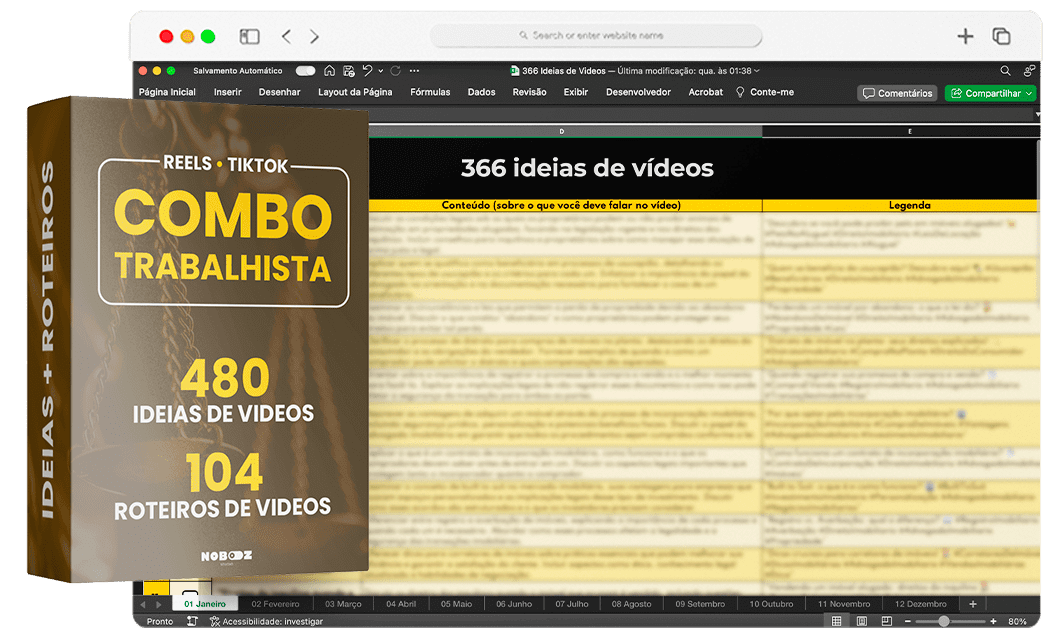Image resolution: width=1052 pixels, height=636 pixels.
Task: Select the Page Layout view icon
Action: [861, 621]
